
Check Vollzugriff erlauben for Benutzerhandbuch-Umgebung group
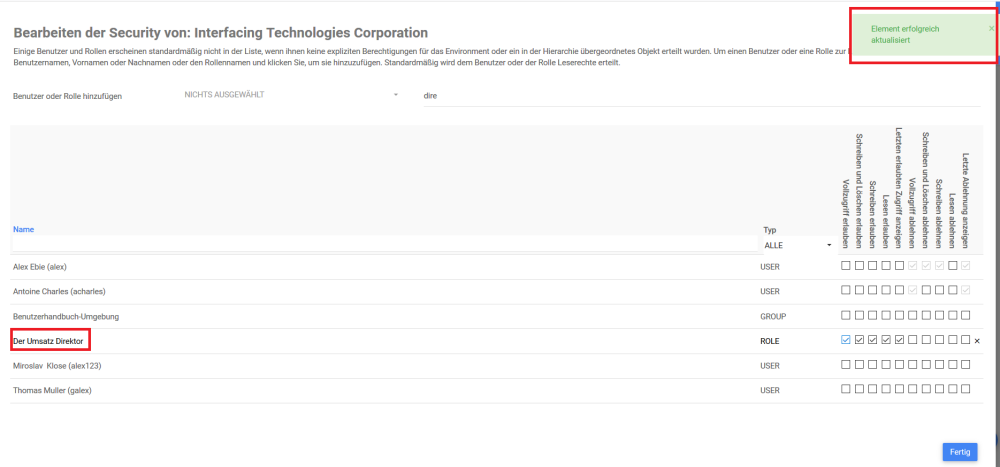[x=846, y=315]
